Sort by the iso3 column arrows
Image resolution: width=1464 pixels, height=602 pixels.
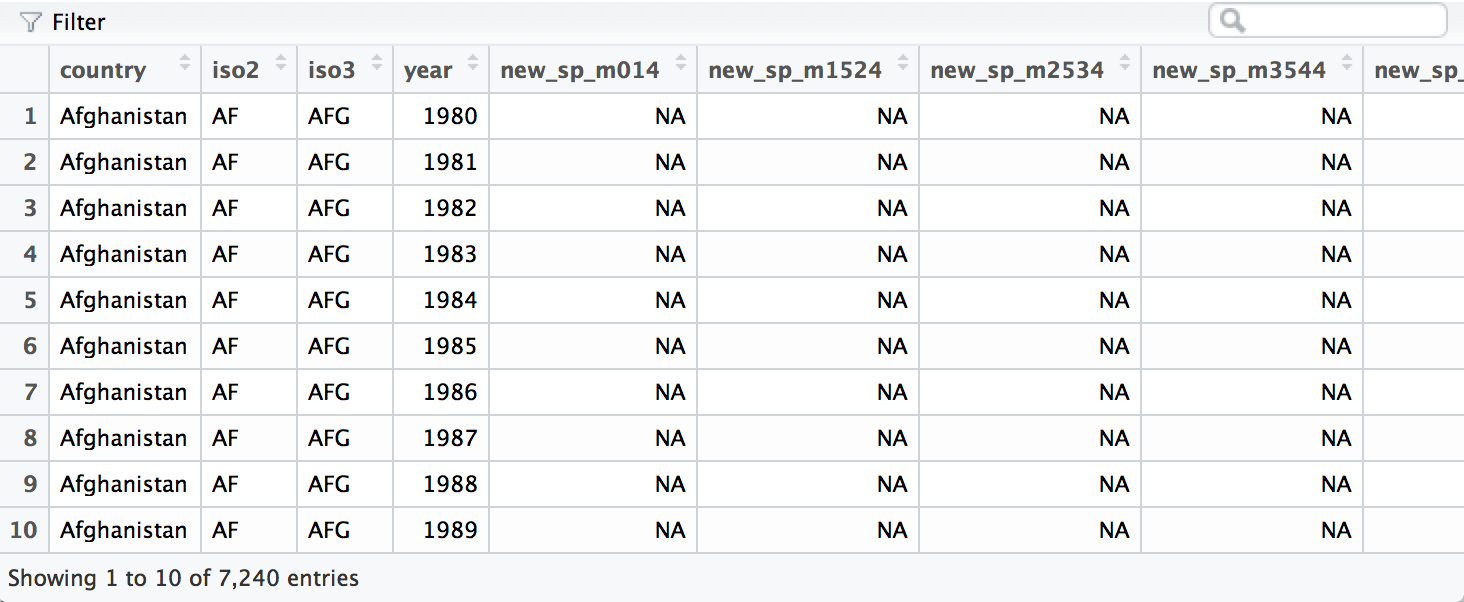[x=377, y=64]
